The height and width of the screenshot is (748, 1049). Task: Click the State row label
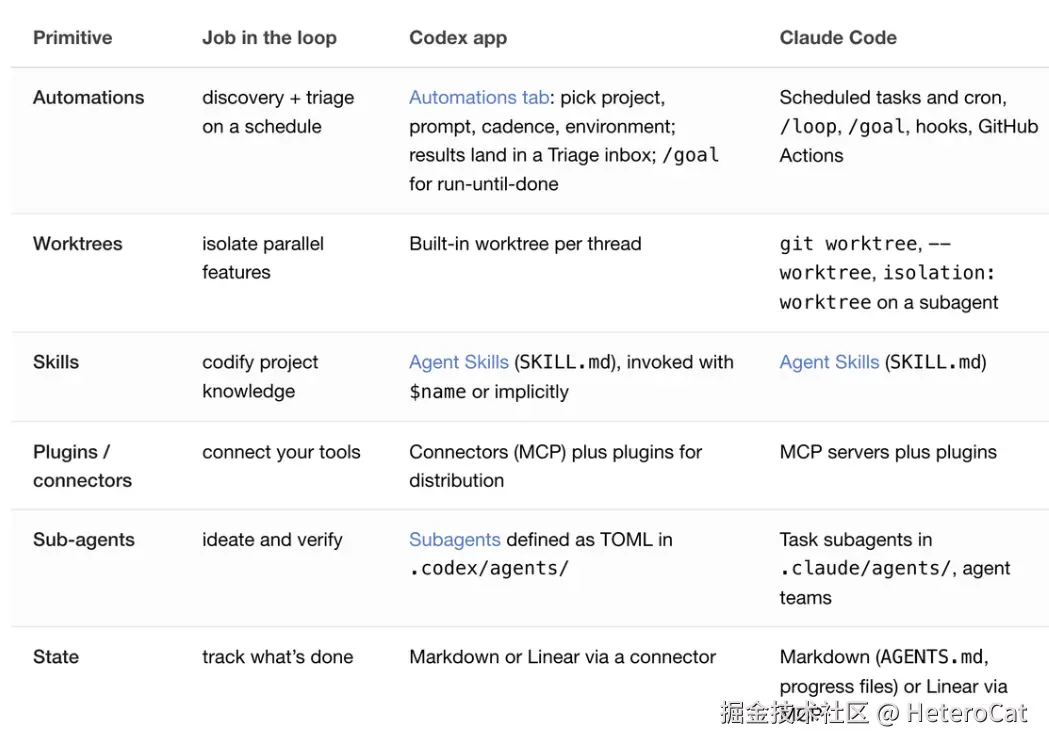56,657
